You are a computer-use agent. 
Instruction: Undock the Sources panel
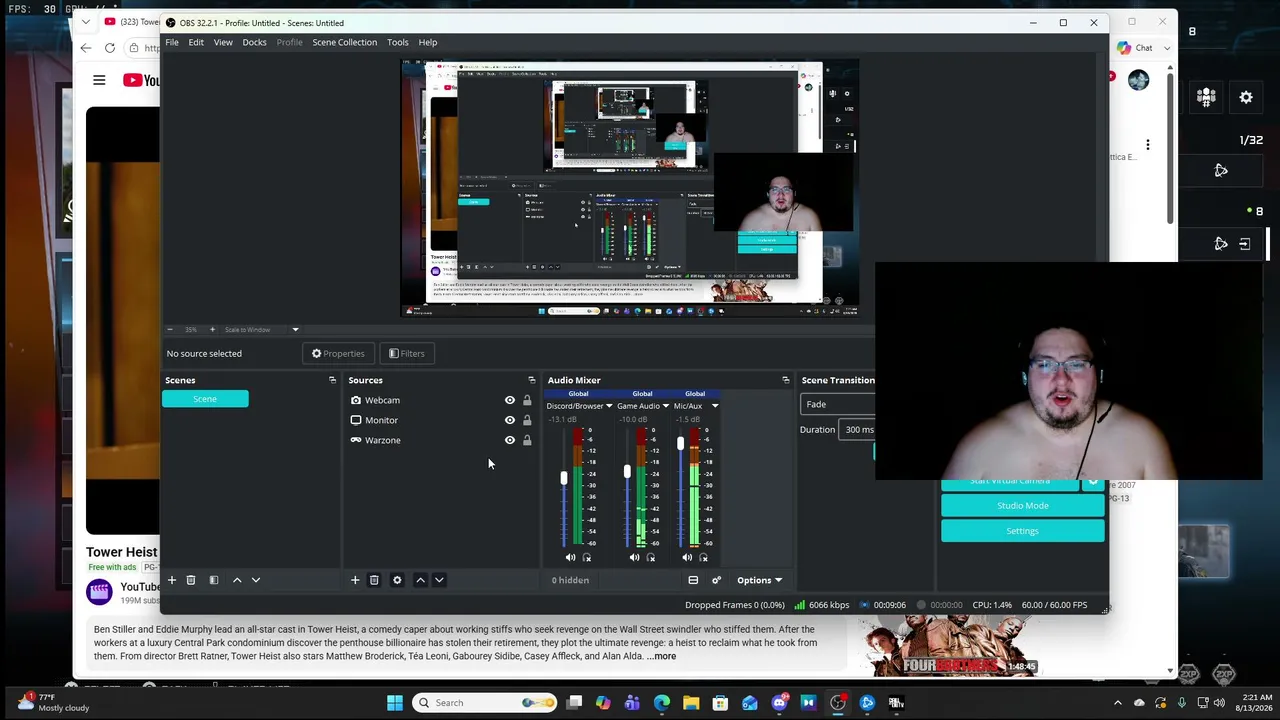pos(531,380)
